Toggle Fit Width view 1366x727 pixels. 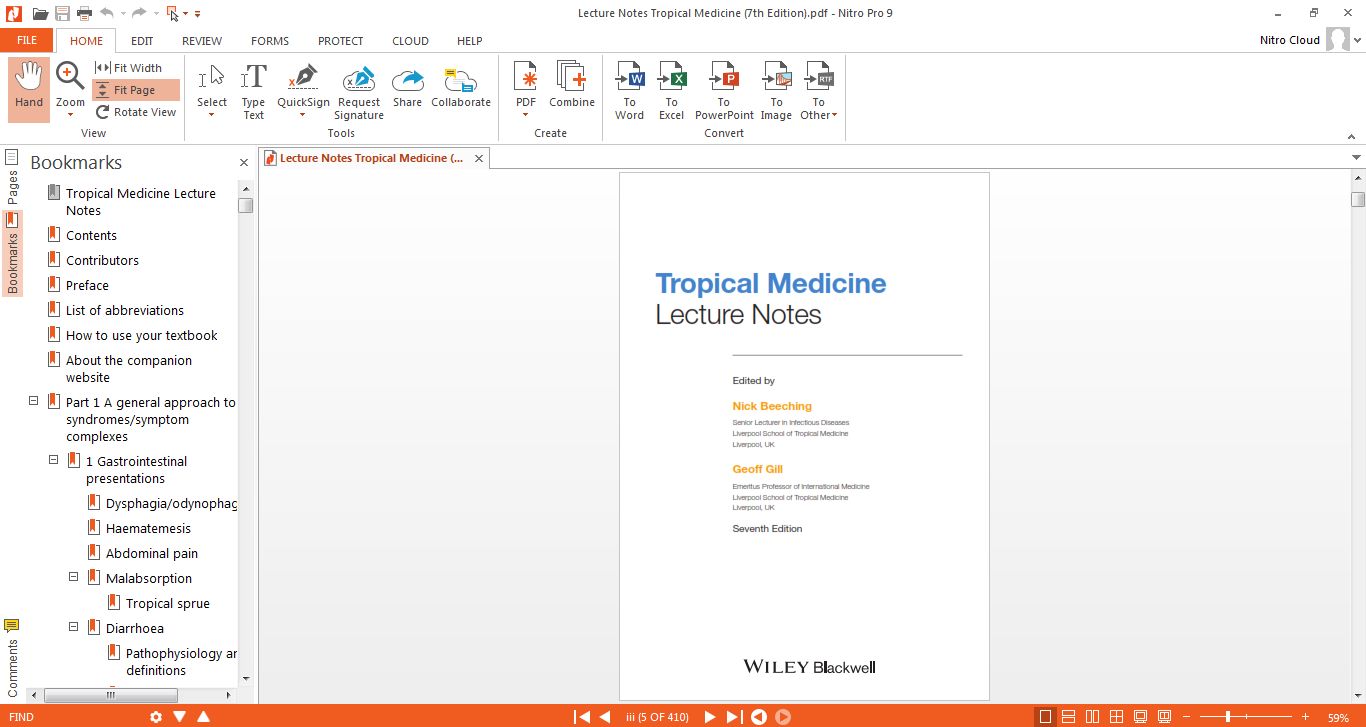click(x=129, y=68)
